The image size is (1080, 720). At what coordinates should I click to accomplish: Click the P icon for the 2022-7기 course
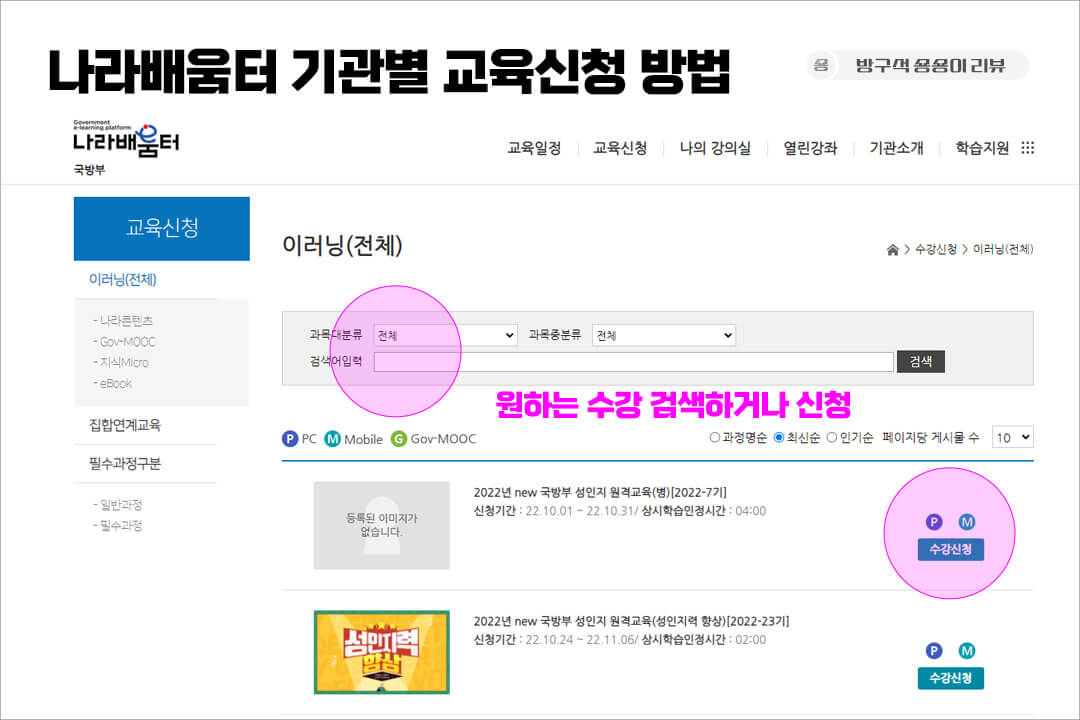(x=934, y=522)
